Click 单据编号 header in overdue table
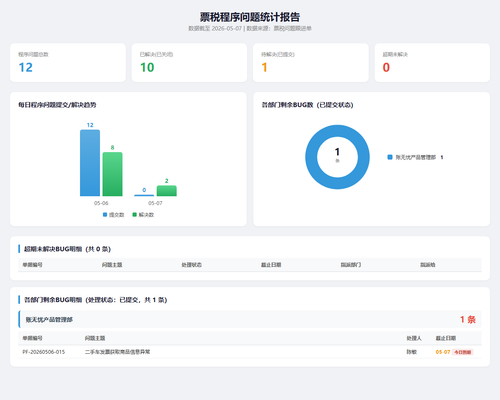500x400 pixels. coord(32,265)
